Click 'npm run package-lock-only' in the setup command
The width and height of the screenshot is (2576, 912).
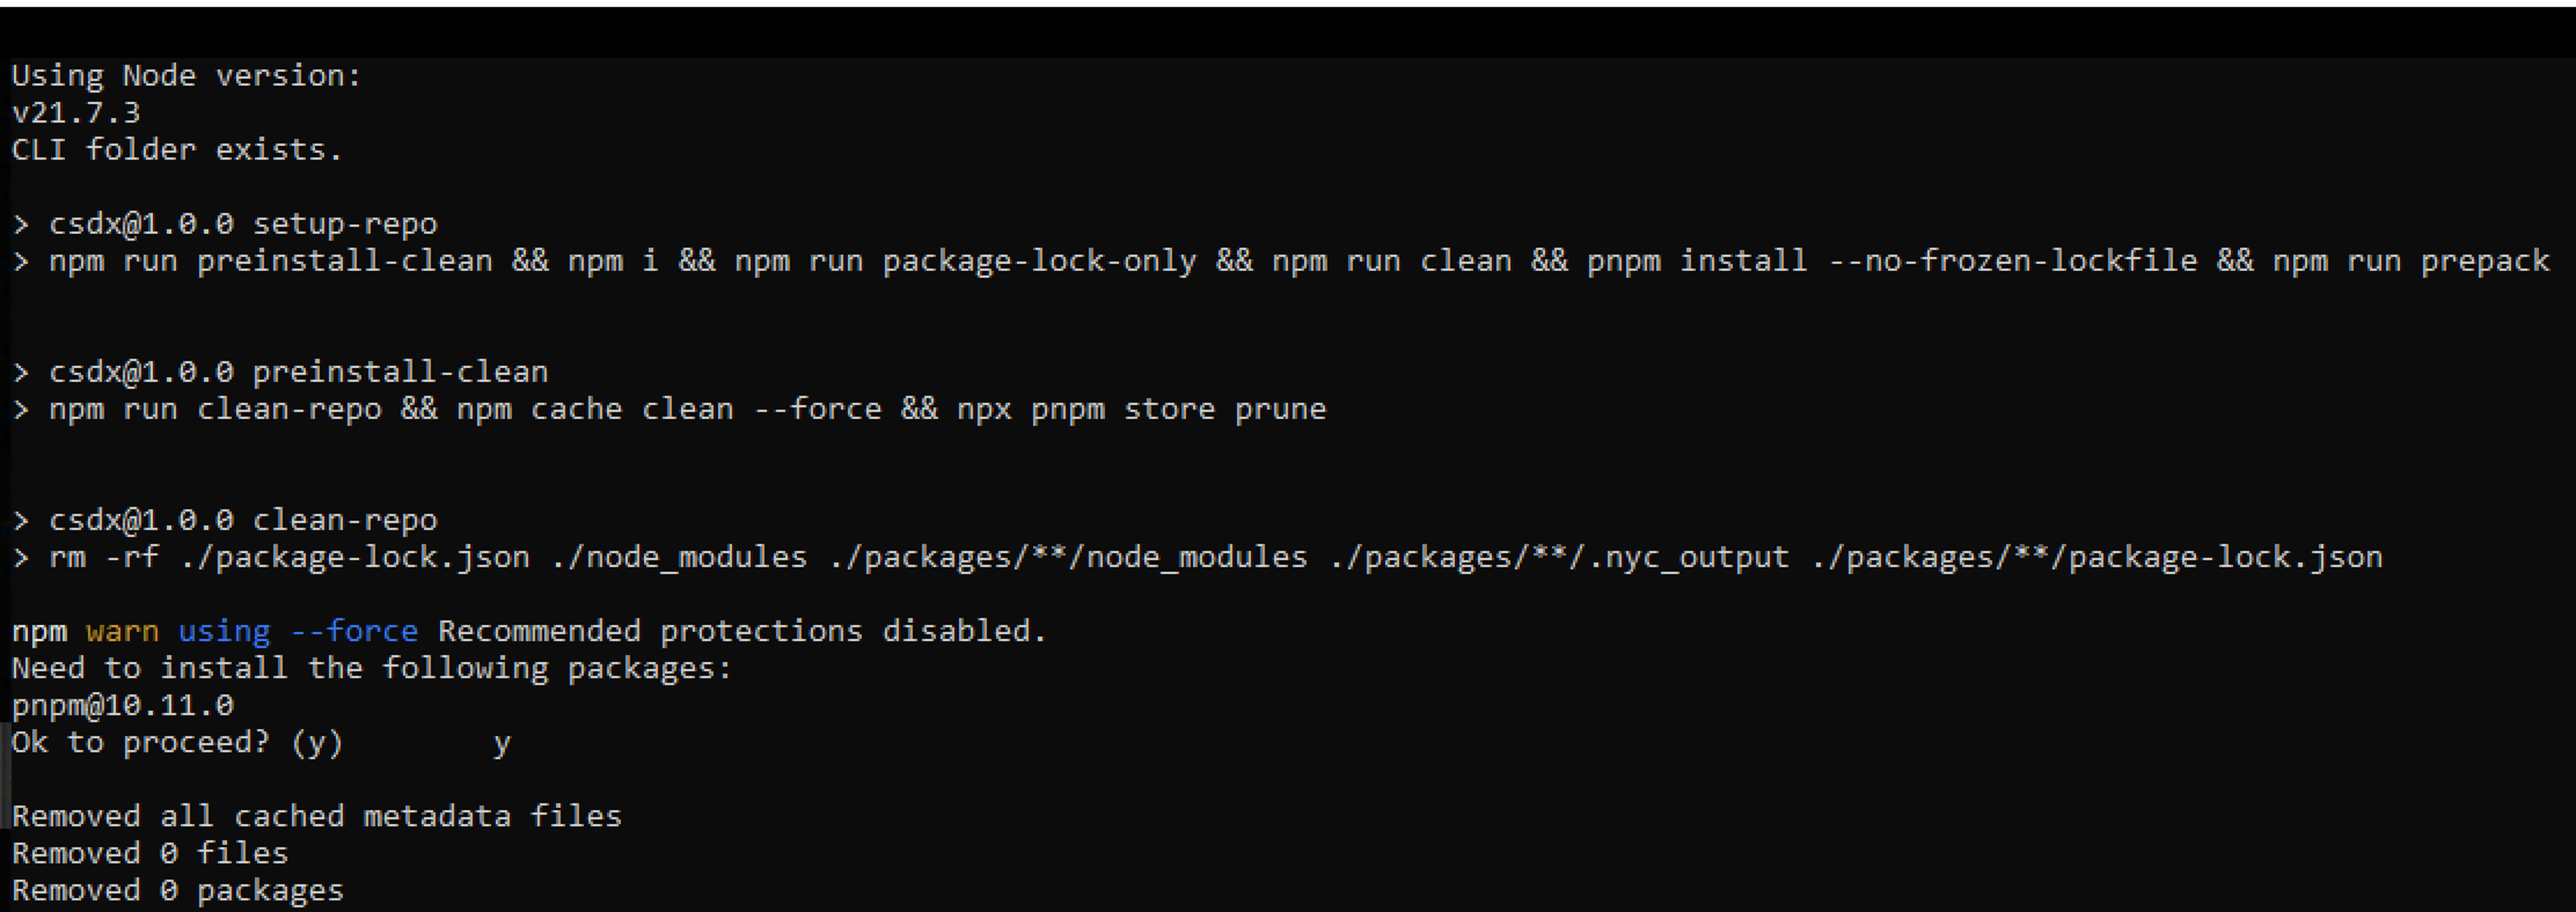point(965,260)
